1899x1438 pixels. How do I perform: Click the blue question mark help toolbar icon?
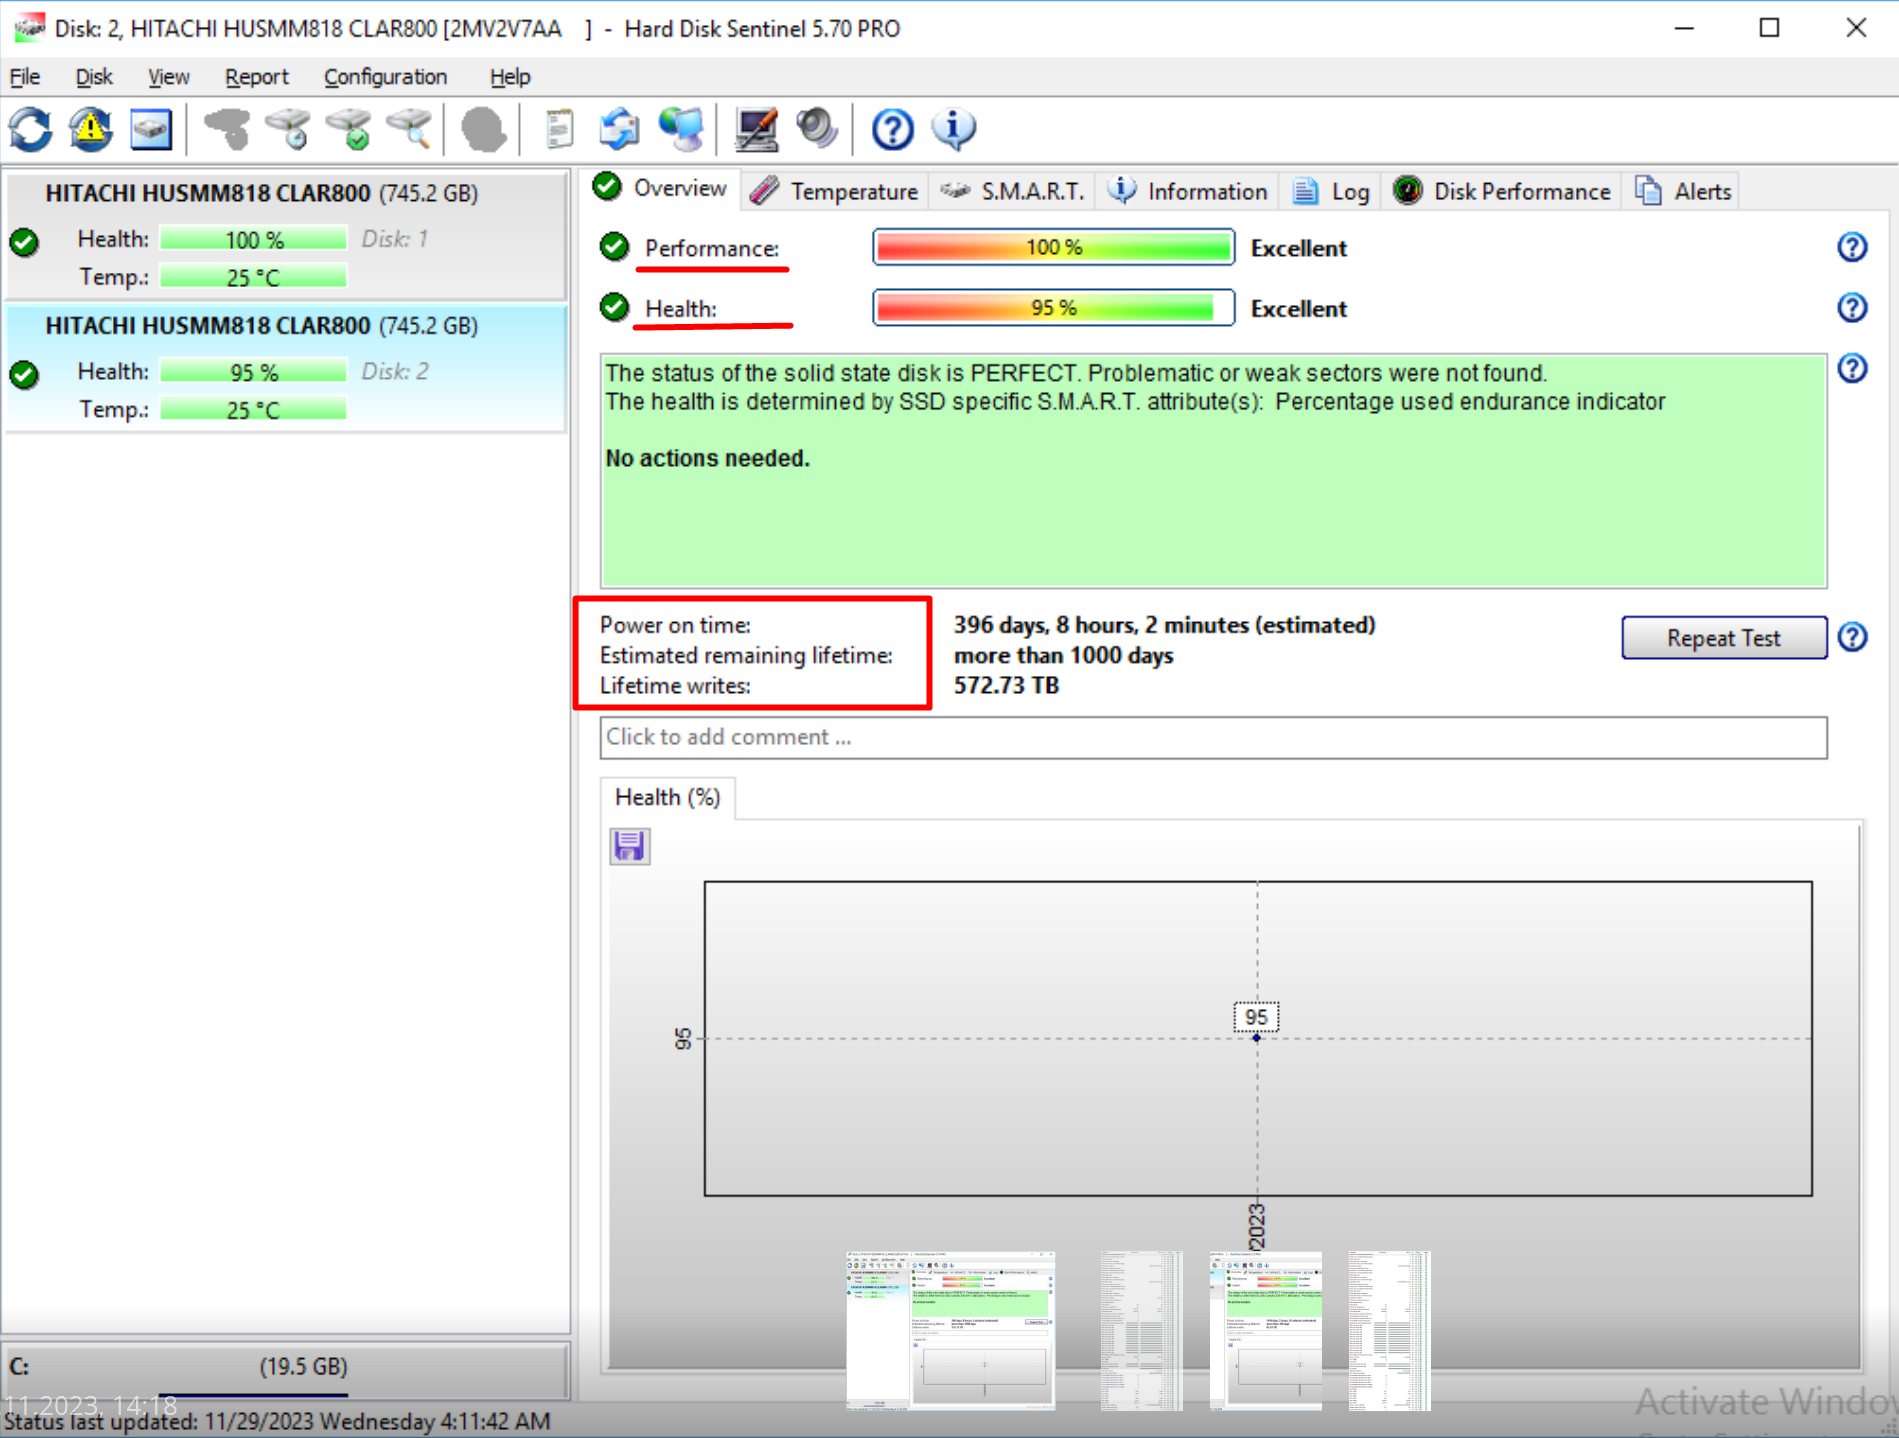[892, 130]
